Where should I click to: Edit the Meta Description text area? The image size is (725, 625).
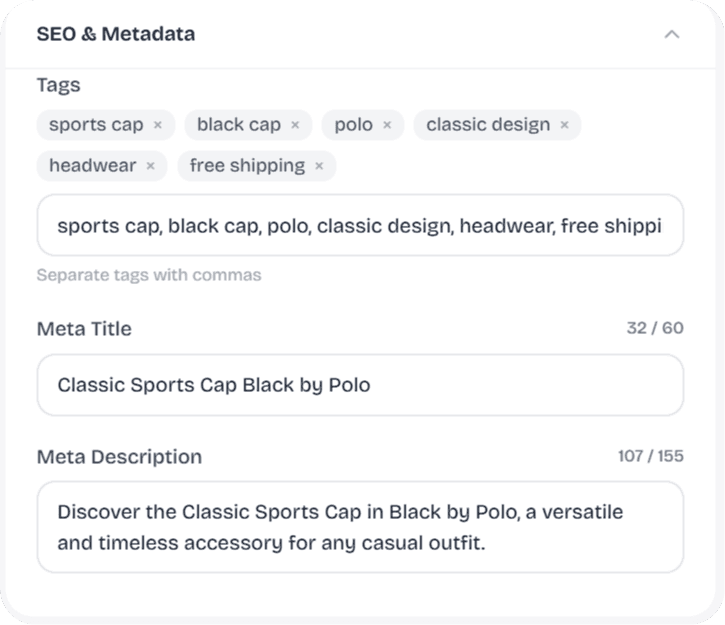click(360, 527)
